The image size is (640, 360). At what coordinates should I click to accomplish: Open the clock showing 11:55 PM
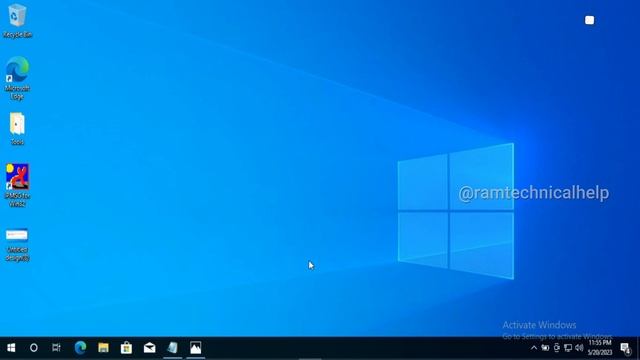tap(600, 347)
